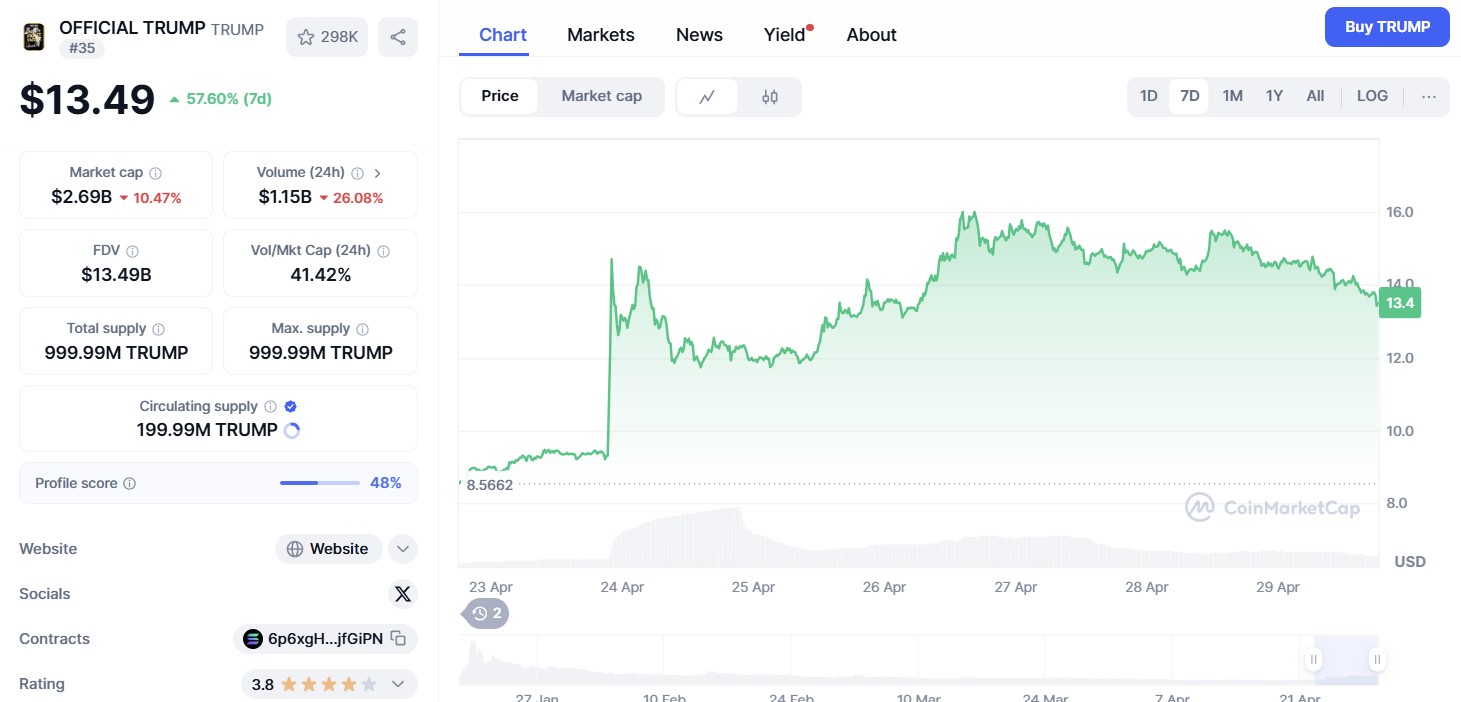Click the chart events marker badge
The width and height of the screenshot is (1461, 702).
(x=487, y=613)
